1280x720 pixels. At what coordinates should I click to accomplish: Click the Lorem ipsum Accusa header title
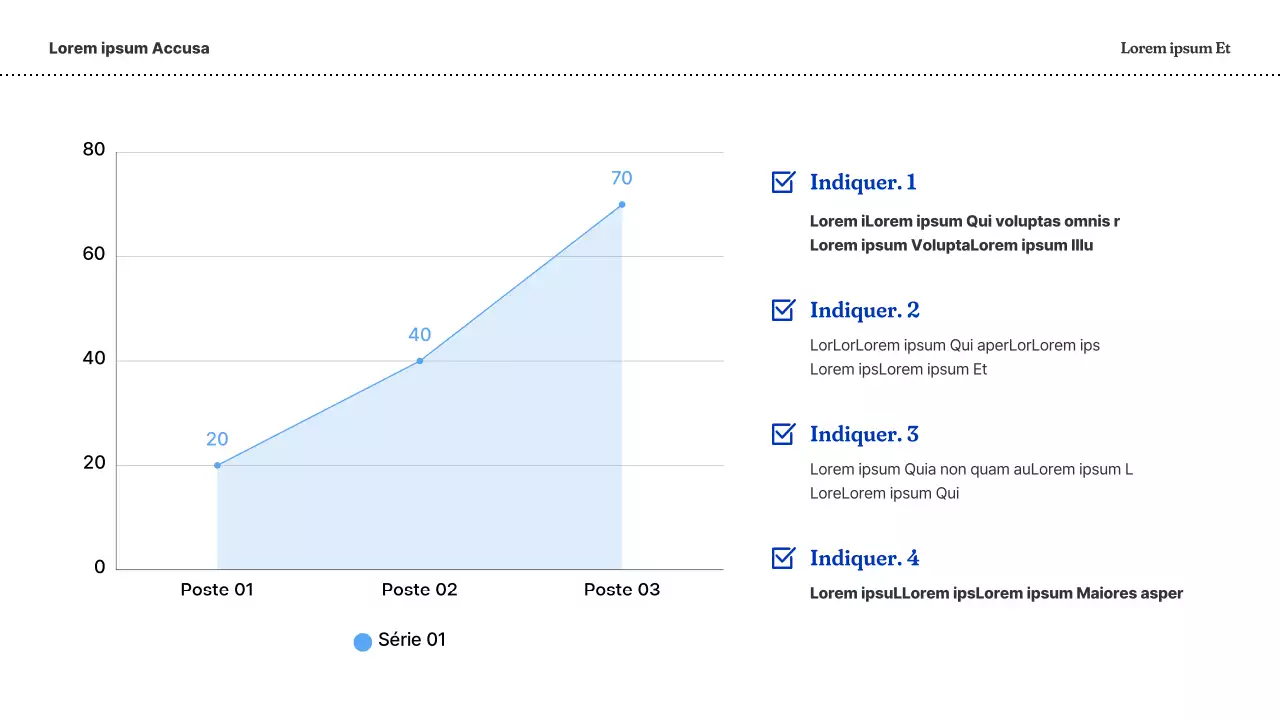point(129,48)
